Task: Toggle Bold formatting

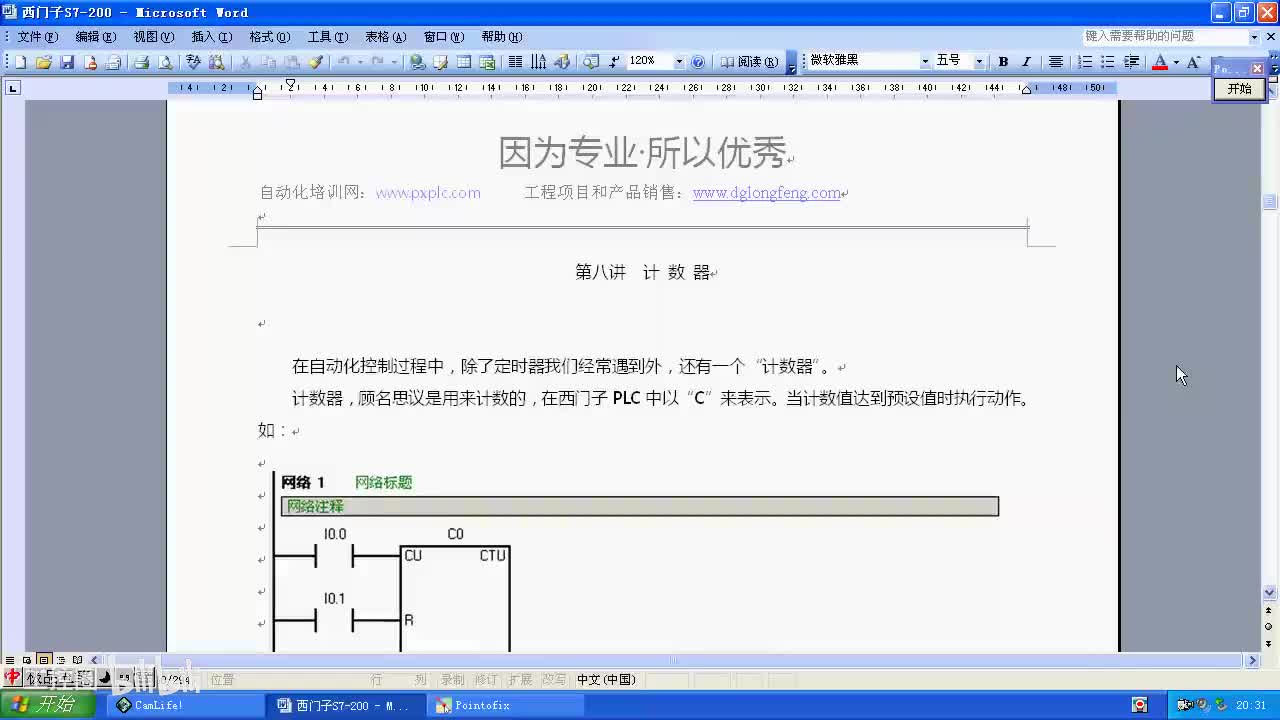Action: [1003, 62]
